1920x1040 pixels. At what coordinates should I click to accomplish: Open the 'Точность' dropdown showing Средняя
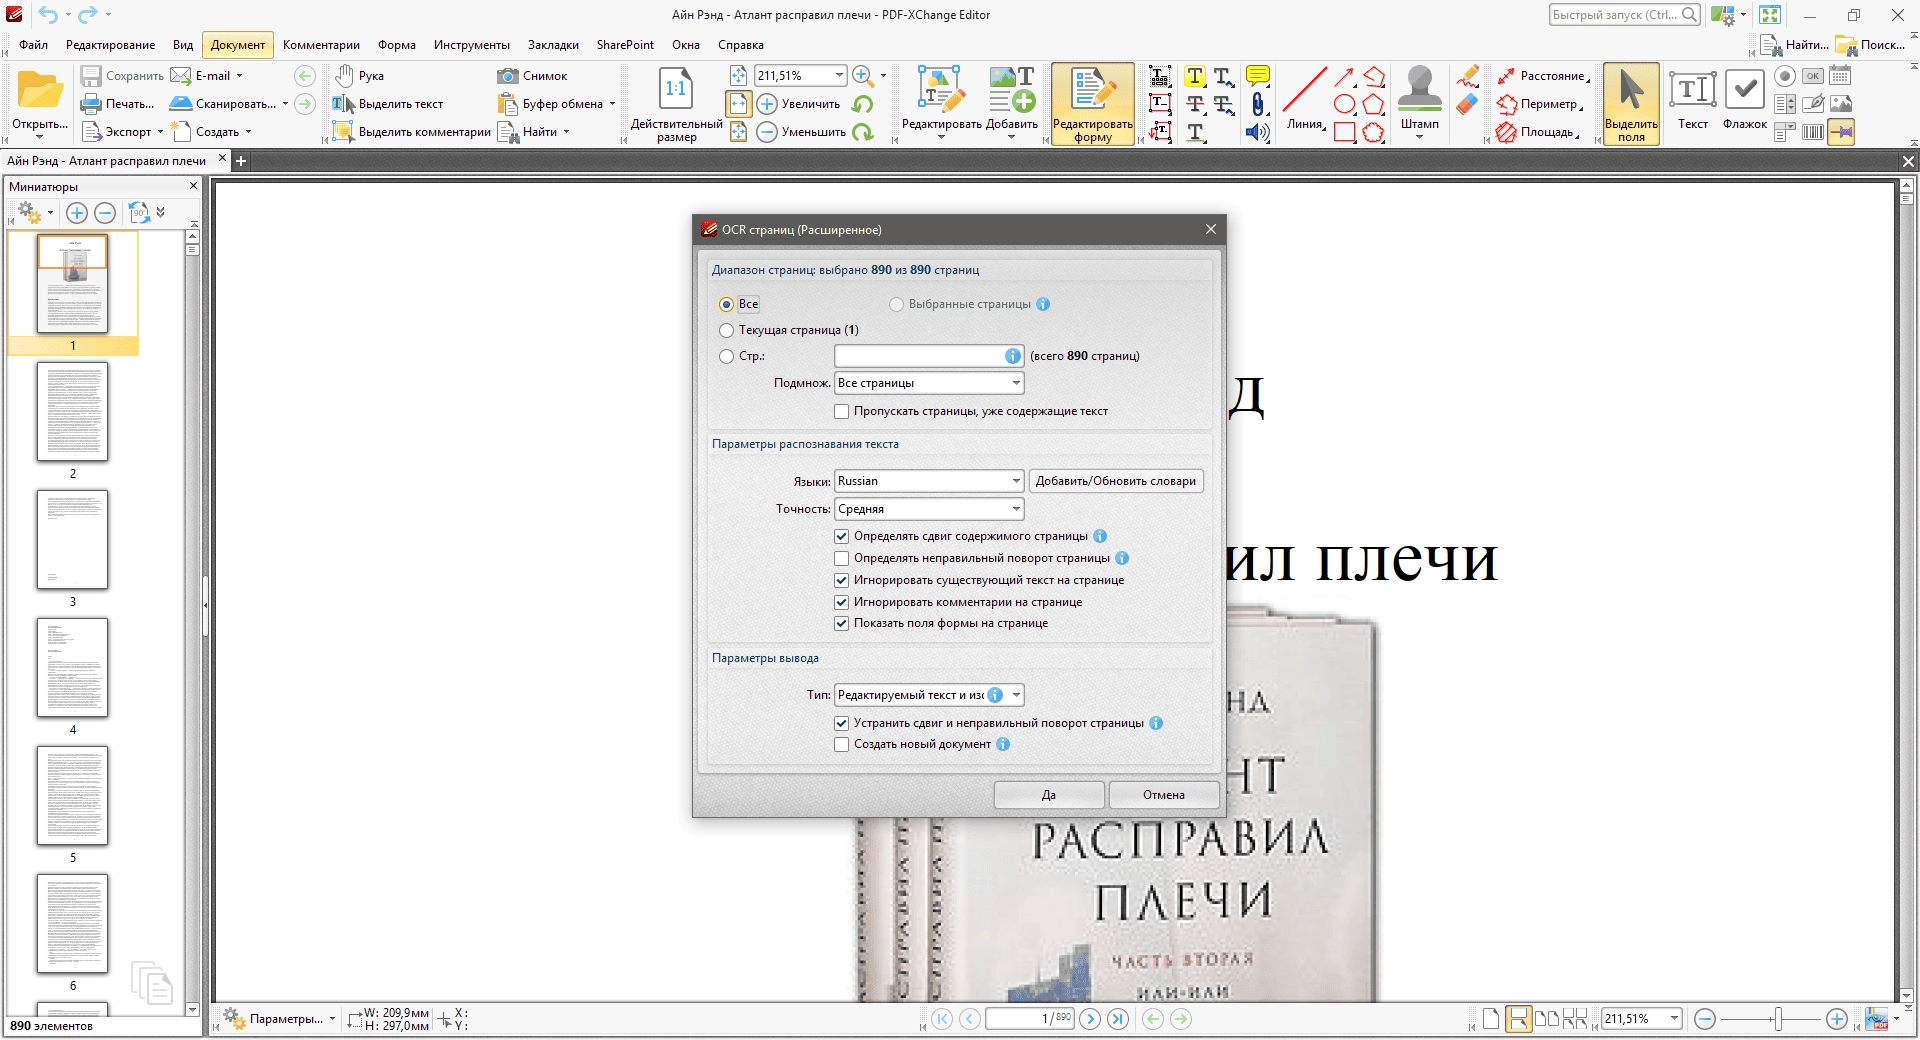click(x=929, y=509)
